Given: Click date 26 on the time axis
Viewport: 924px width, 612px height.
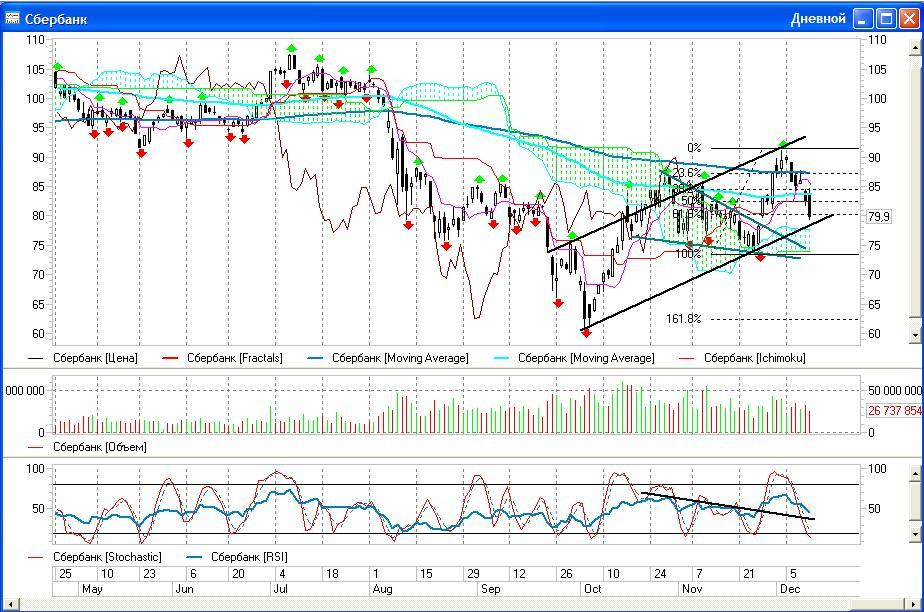Looking at the screenshot, I should point(566,574).
